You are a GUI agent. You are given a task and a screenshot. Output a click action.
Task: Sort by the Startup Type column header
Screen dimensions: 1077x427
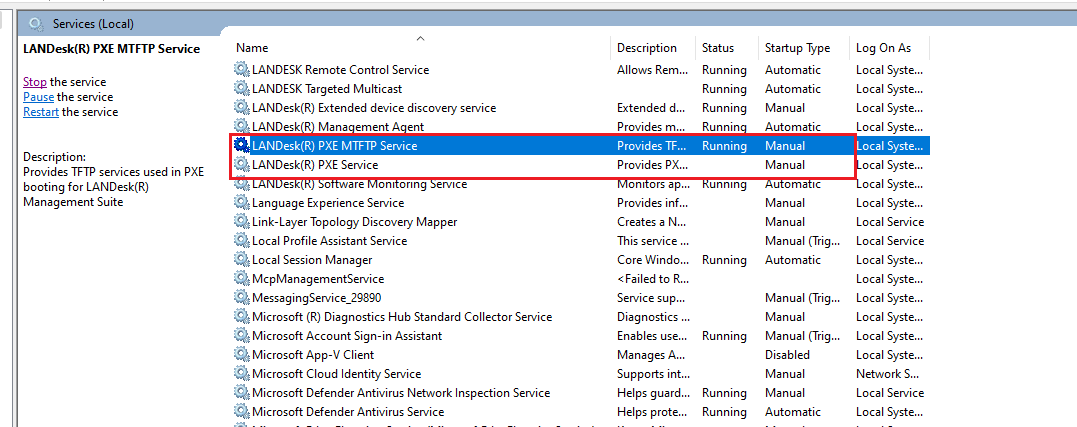(x=797, y=48)
